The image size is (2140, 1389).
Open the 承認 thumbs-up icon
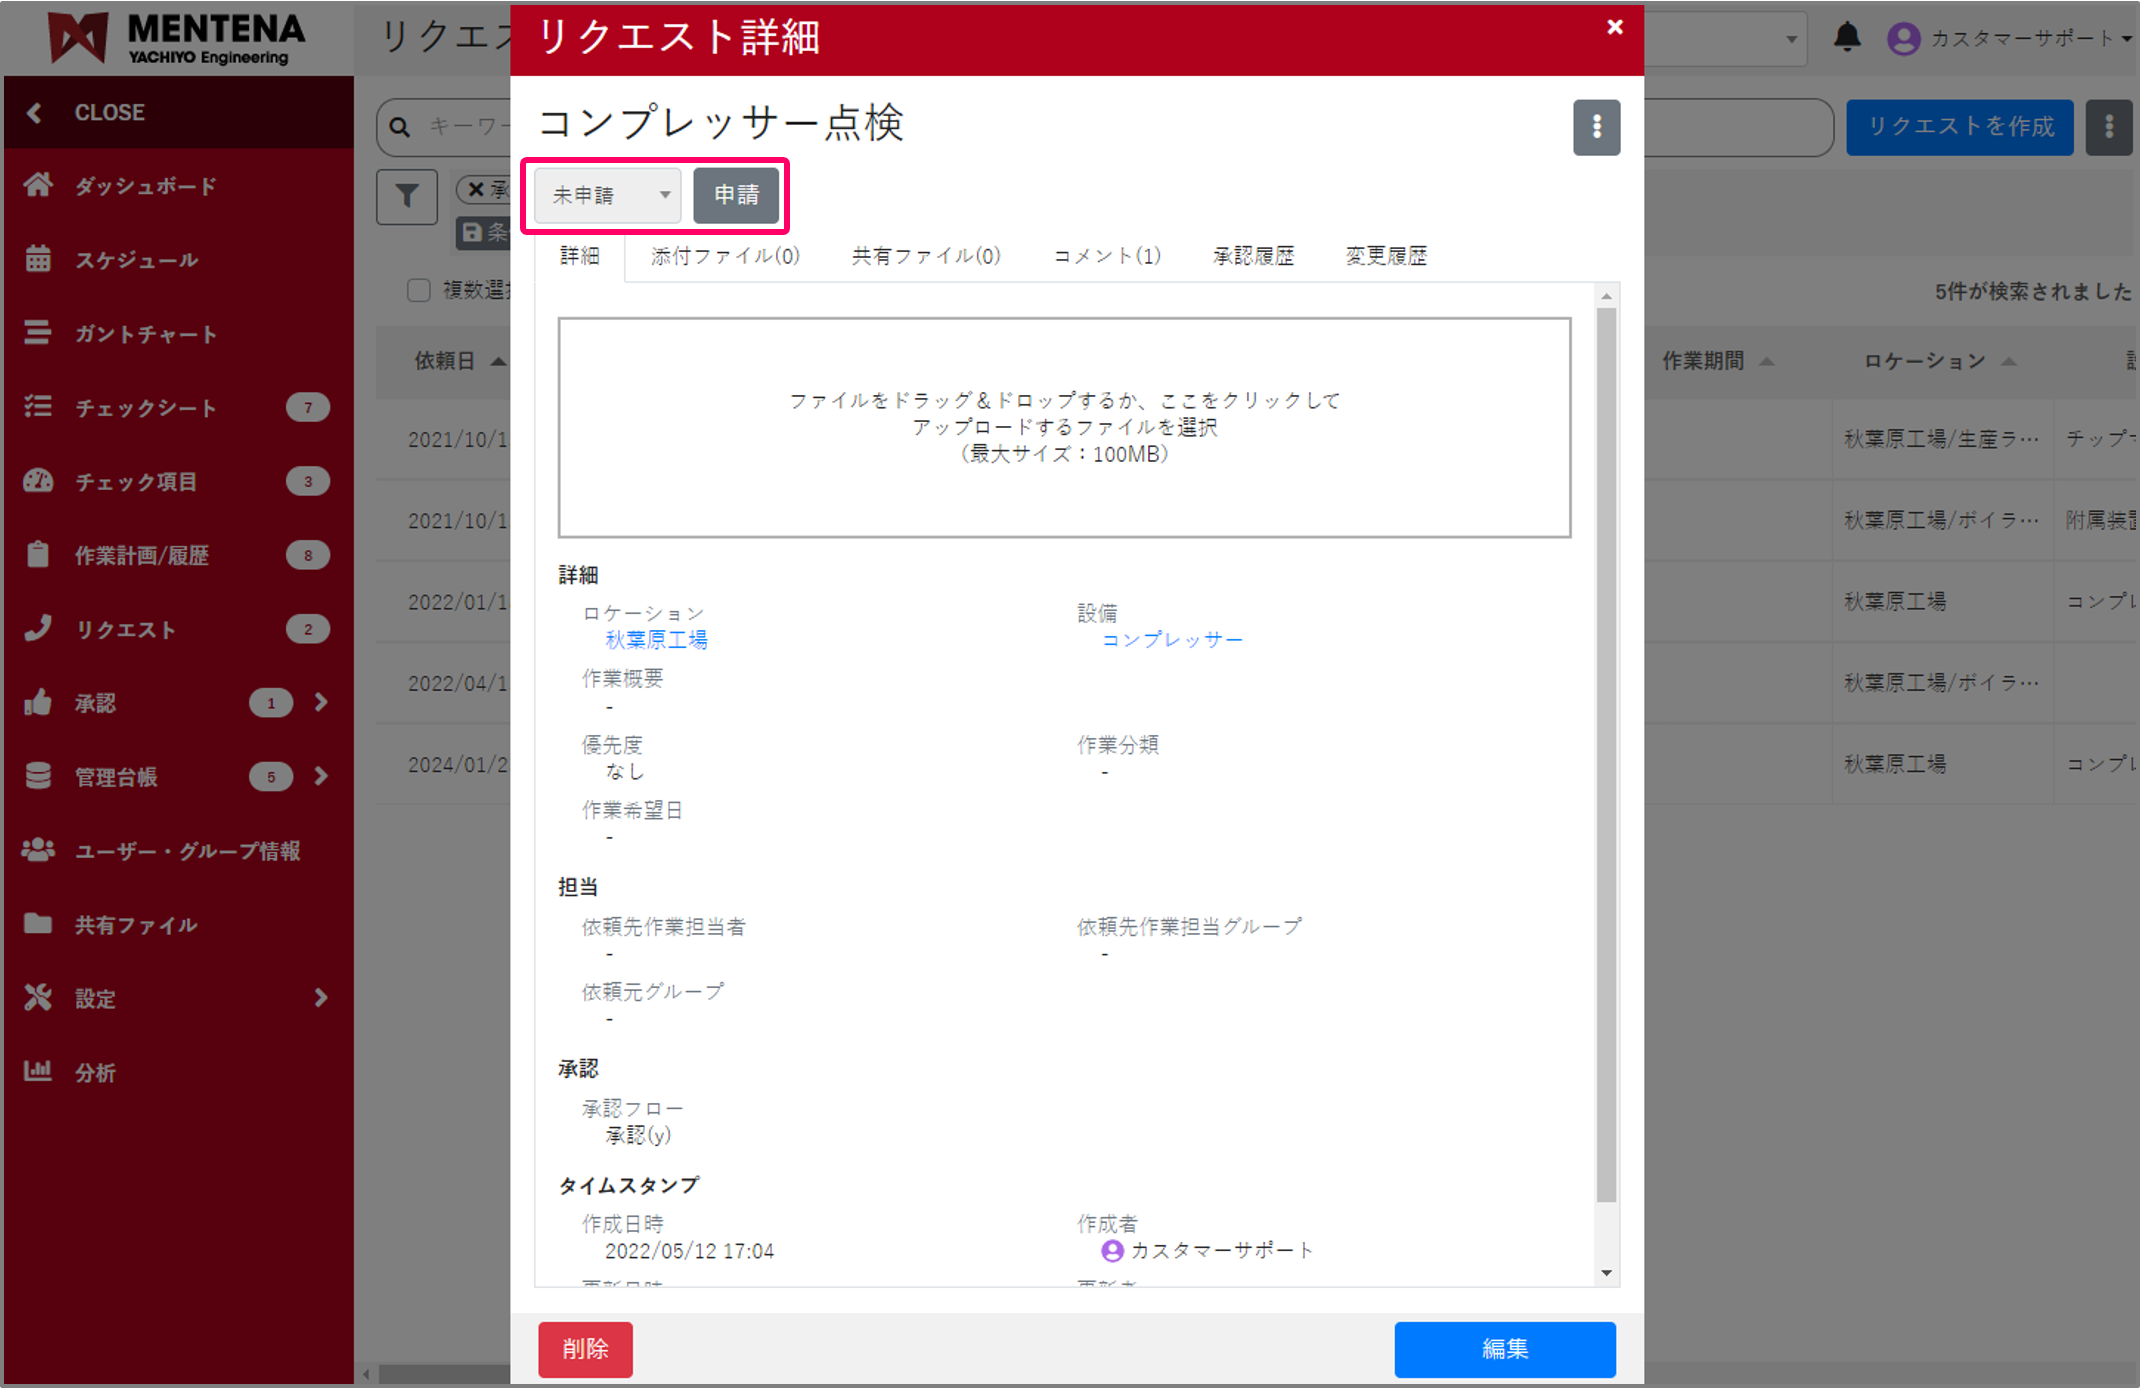(38, 702)
